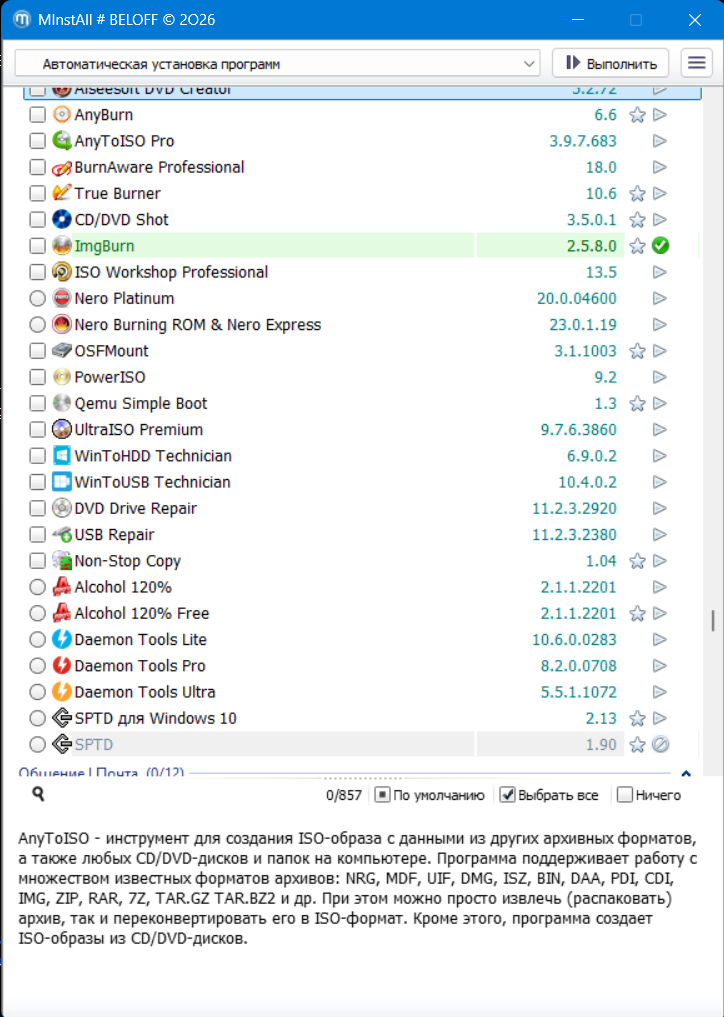Viewport: 724px width, 1017px height.
Task: Collapse the Общение | Почта section chevron
Action: point(686,773)
